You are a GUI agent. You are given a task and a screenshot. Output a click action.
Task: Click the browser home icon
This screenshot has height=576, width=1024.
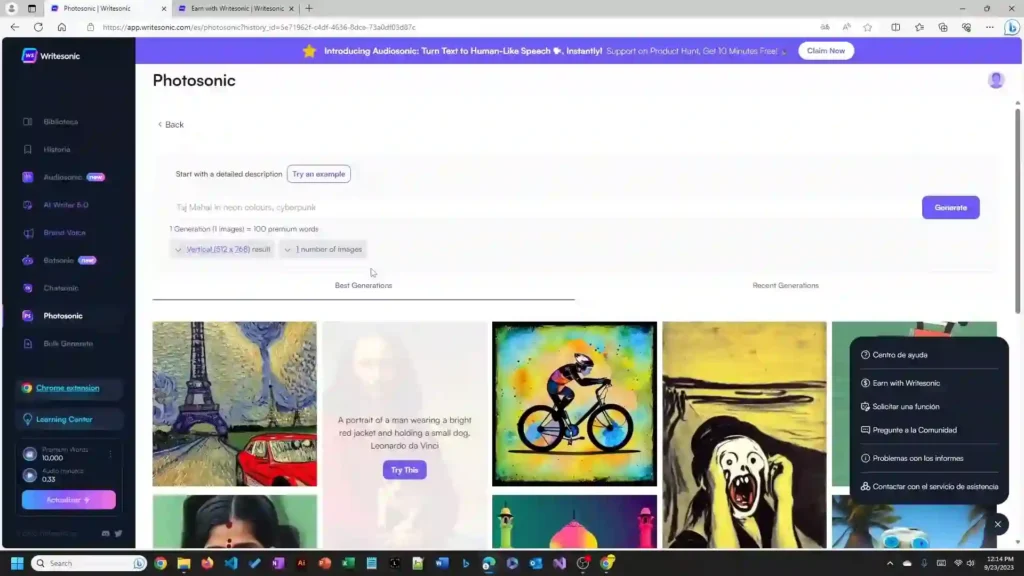coord(61,27)
